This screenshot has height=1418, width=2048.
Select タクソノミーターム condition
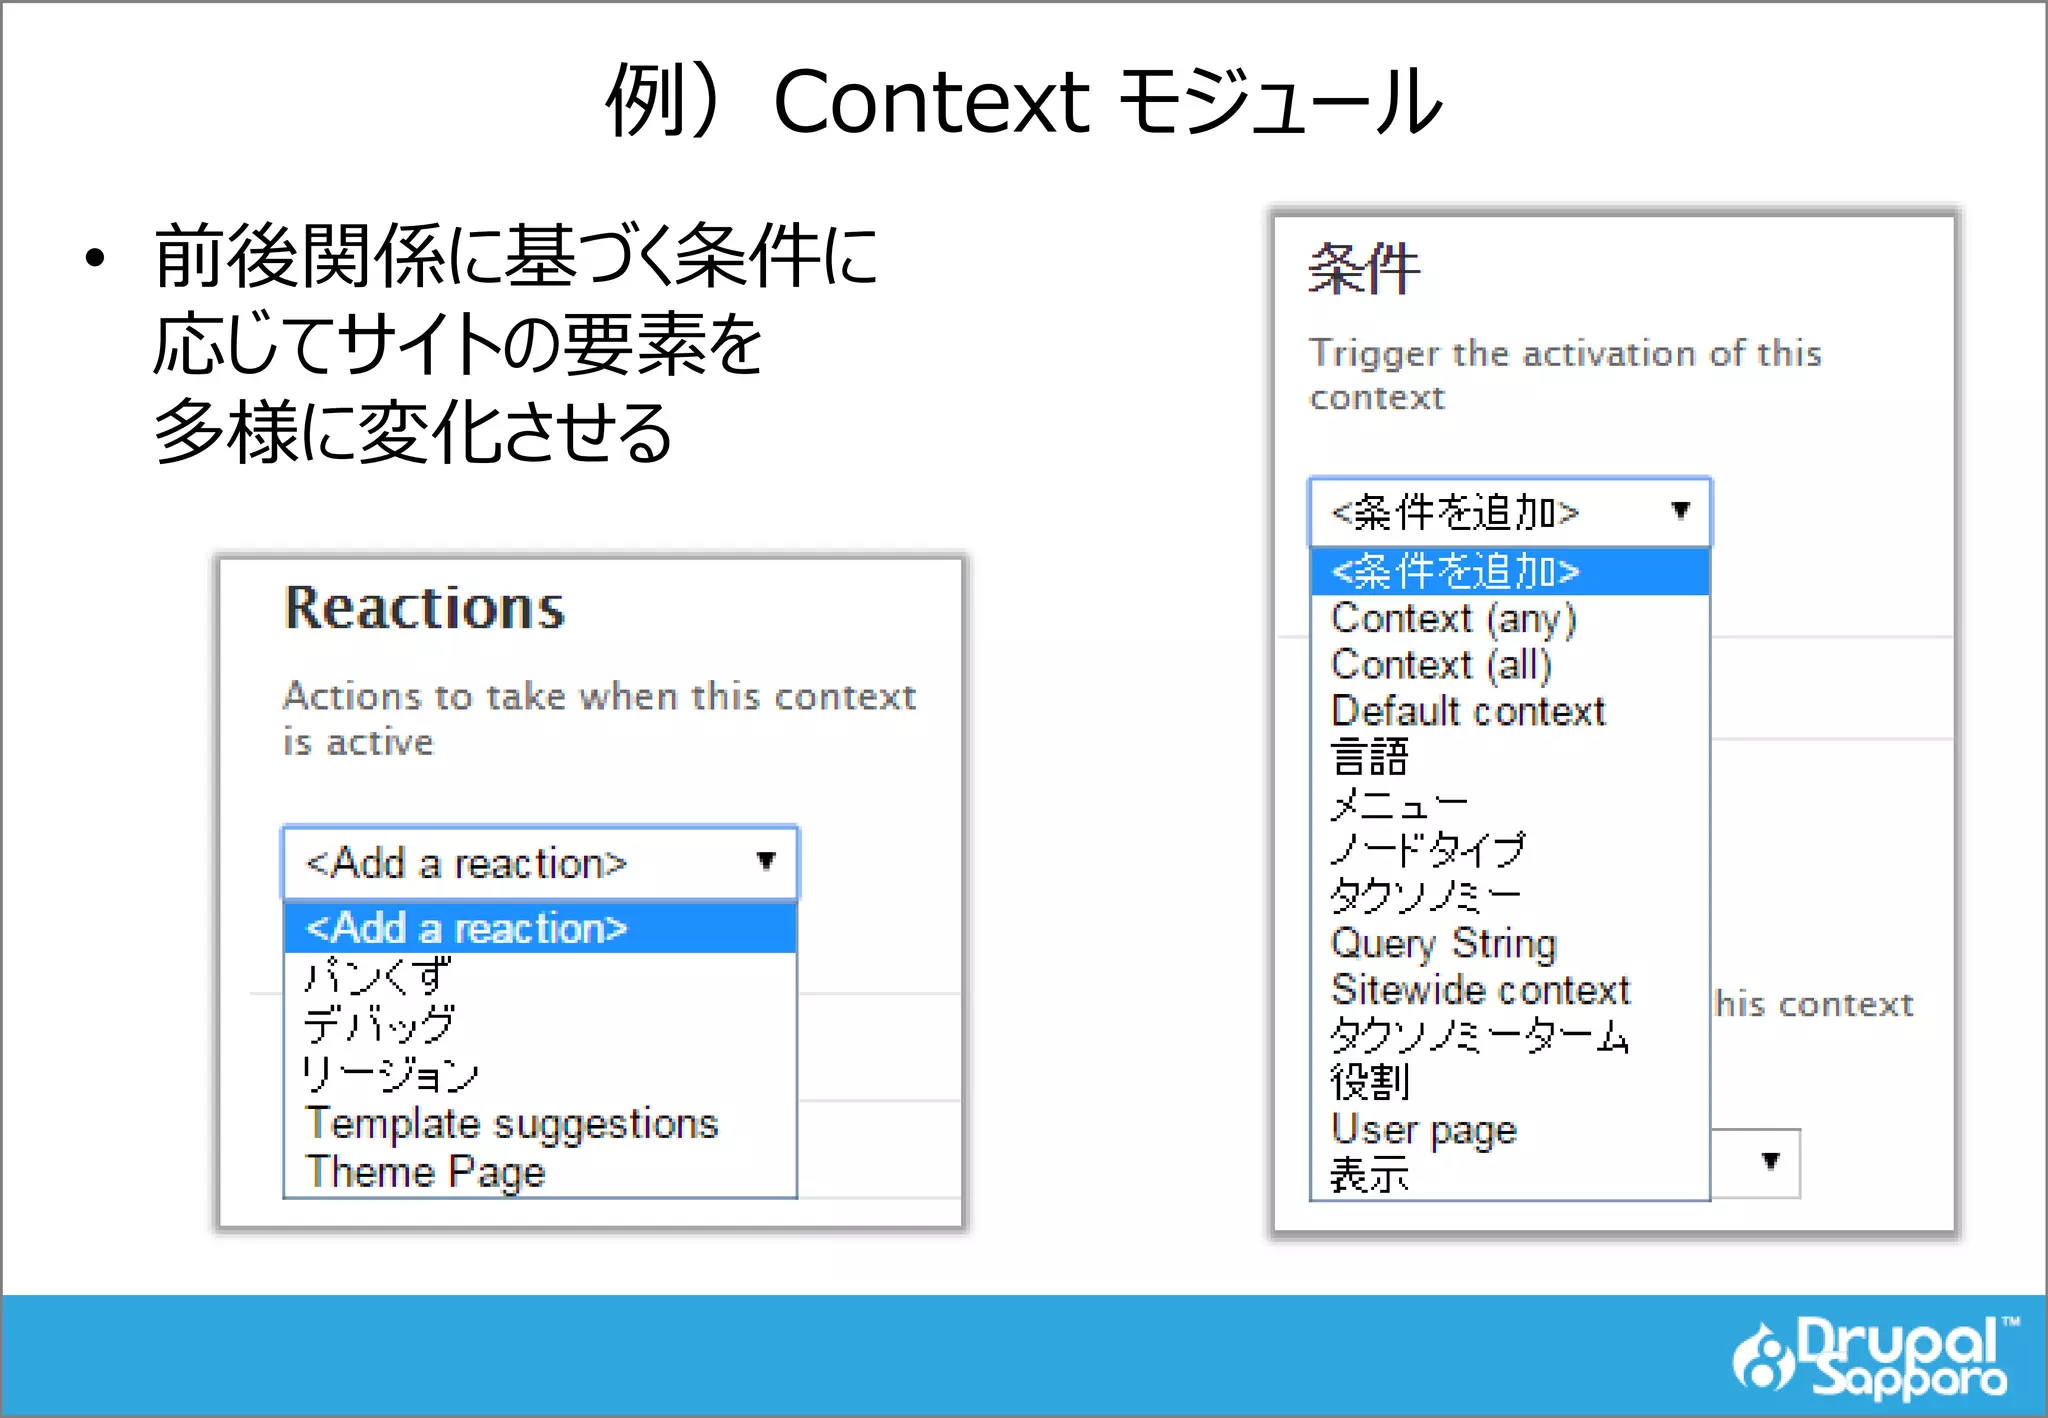(x=1510, y=1036)
